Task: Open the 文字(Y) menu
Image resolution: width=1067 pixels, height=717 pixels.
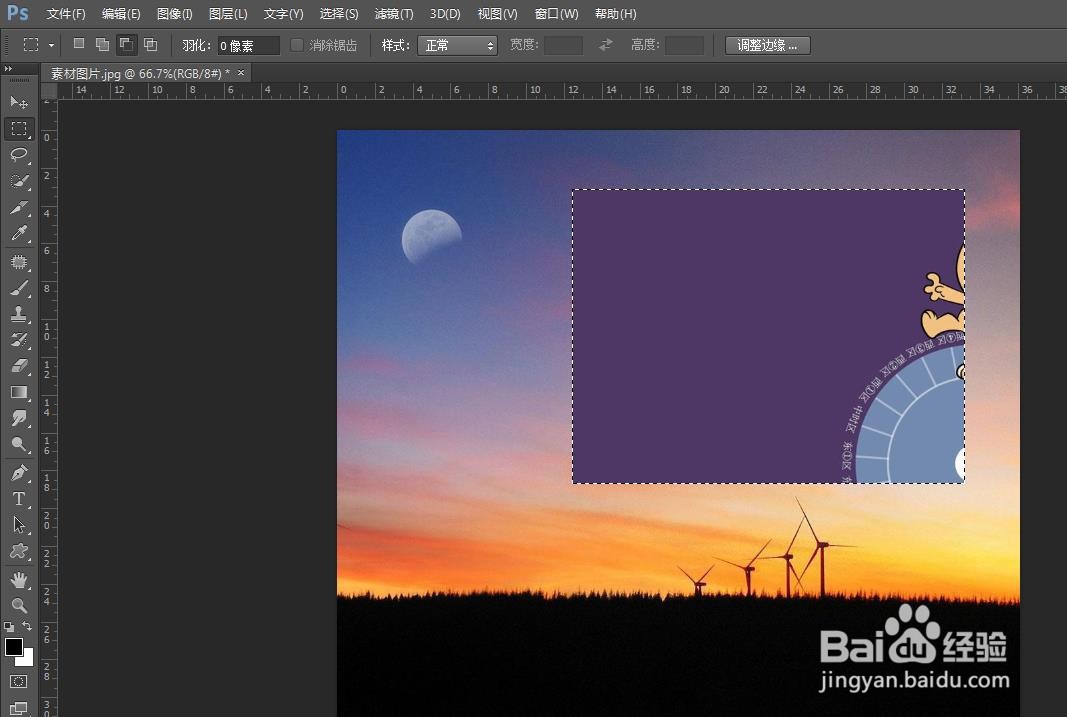Action: coord(284,14)
